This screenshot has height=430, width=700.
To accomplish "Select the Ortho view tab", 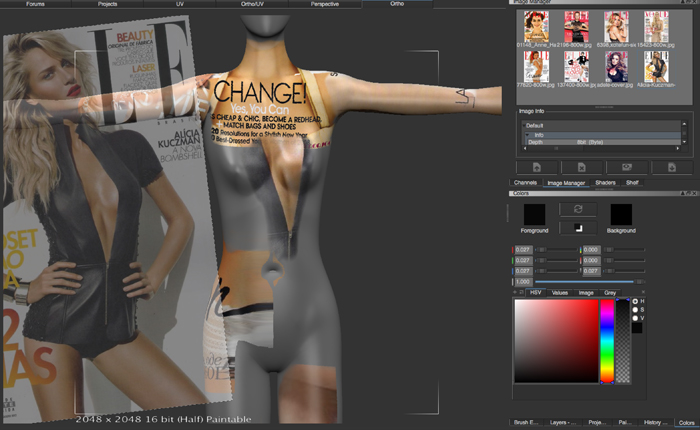I will (397, 4).
